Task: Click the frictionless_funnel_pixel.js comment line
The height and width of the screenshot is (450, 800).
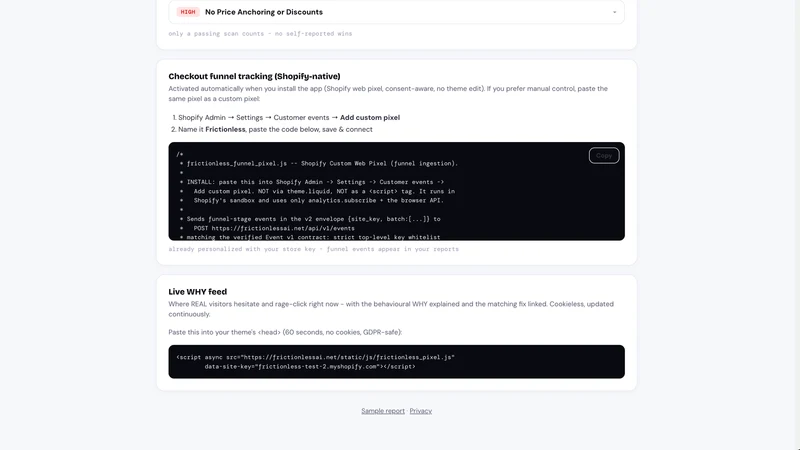Action: [x=322, y=163]
